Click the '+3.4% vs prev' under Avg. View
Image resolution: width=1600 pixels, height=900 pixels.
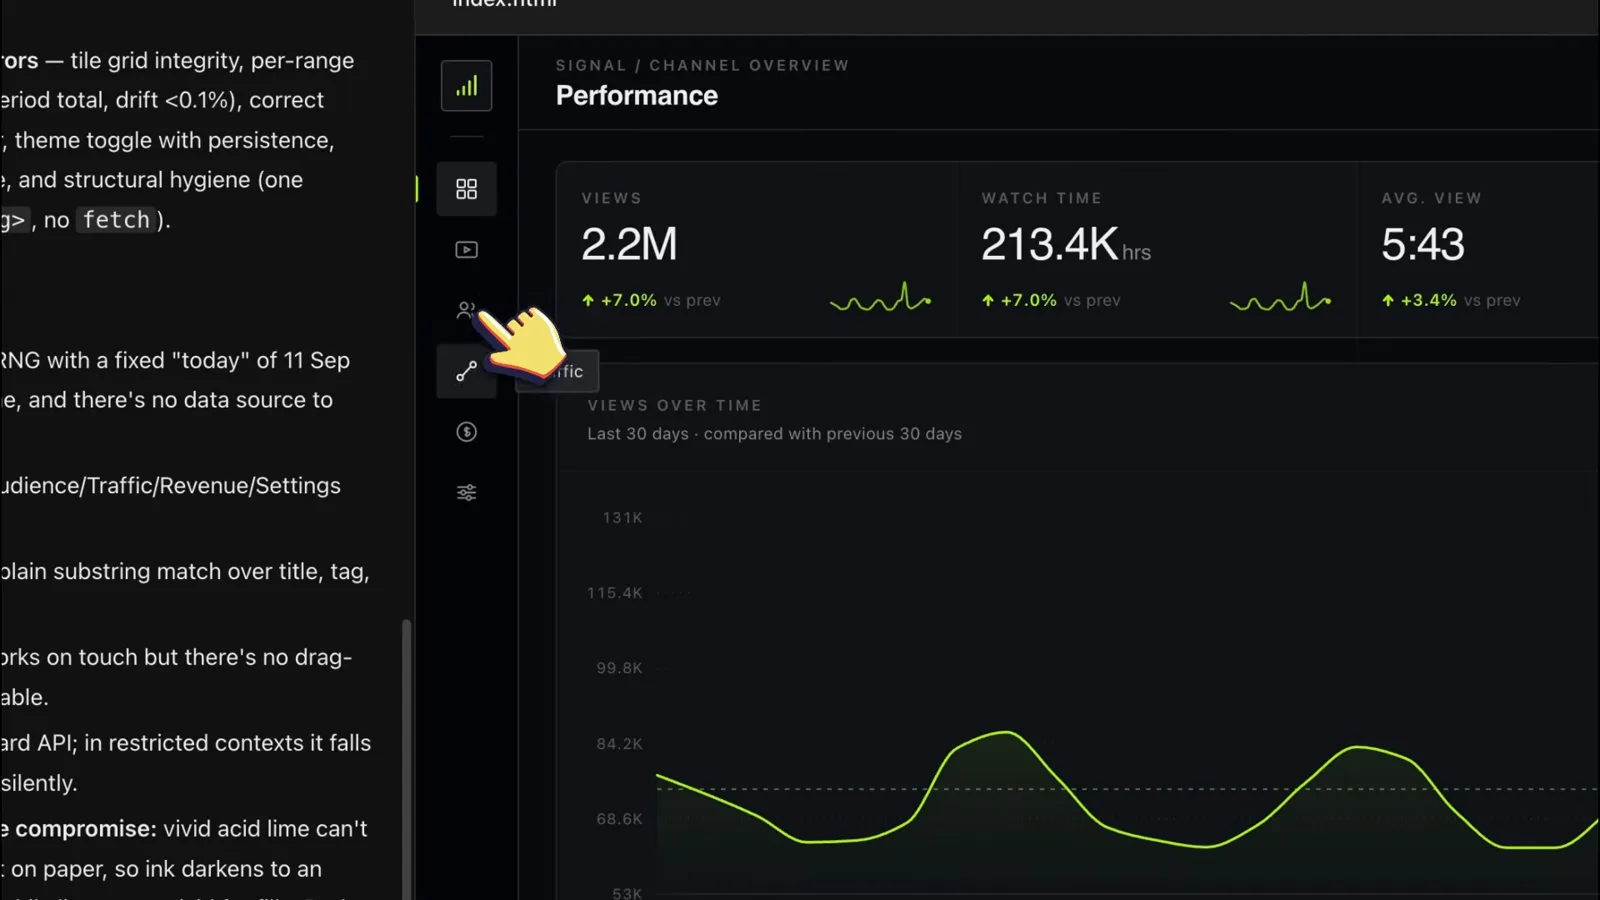tap(1451, 300)
